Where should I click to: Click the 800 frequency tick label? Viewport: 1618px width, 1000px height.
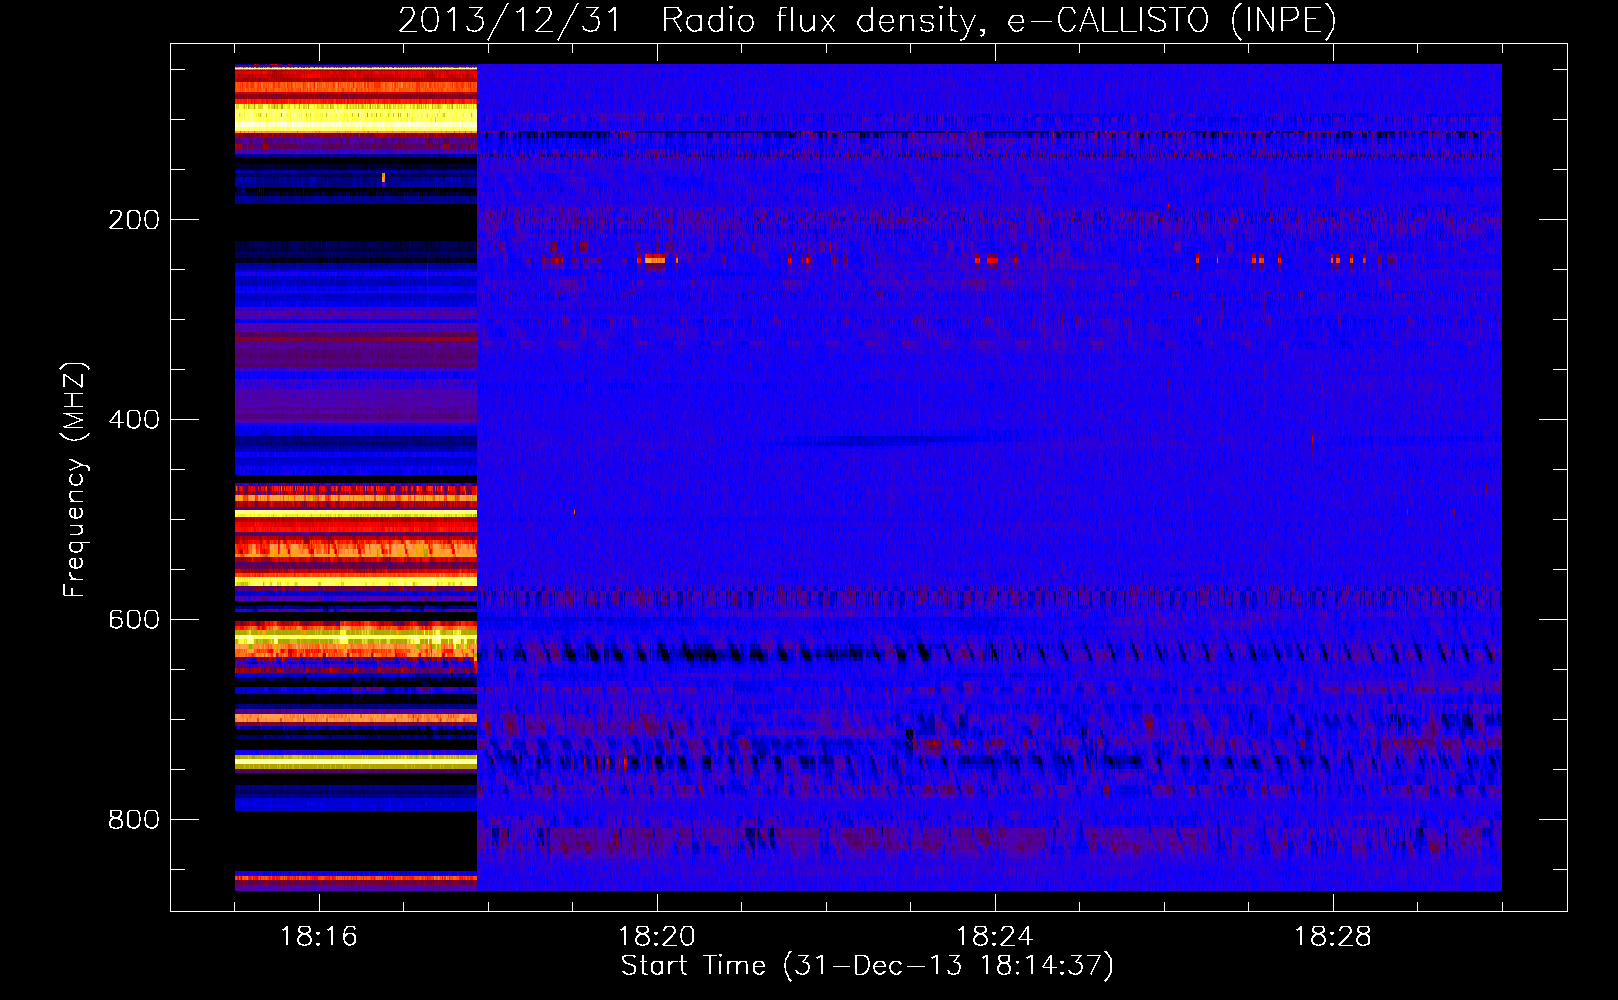[x=134, y=820]
